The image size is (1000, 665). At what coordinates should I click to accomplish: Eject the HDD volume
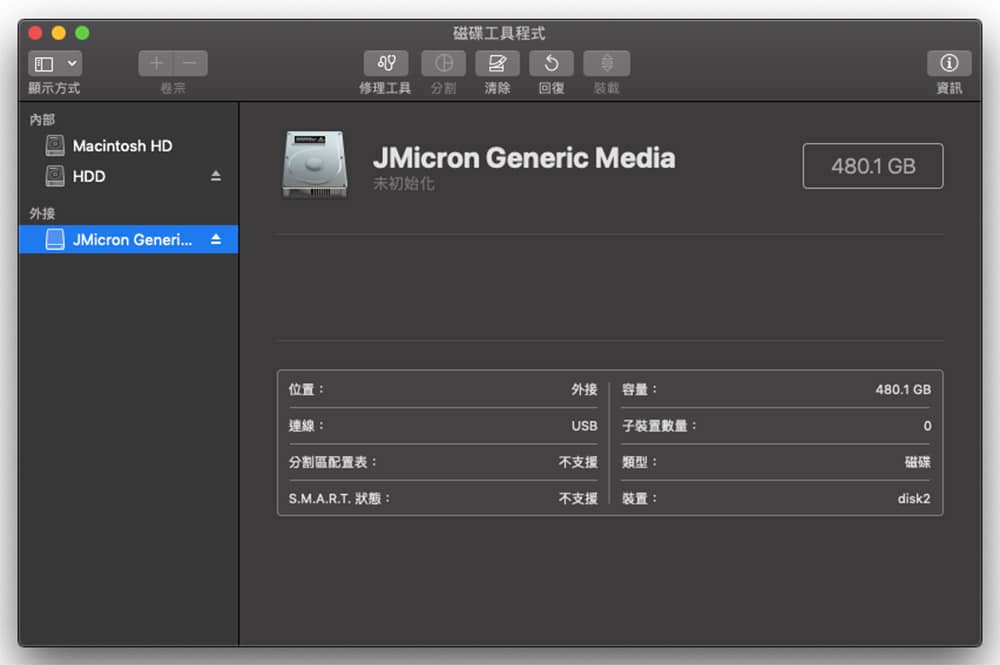(216, 176)
